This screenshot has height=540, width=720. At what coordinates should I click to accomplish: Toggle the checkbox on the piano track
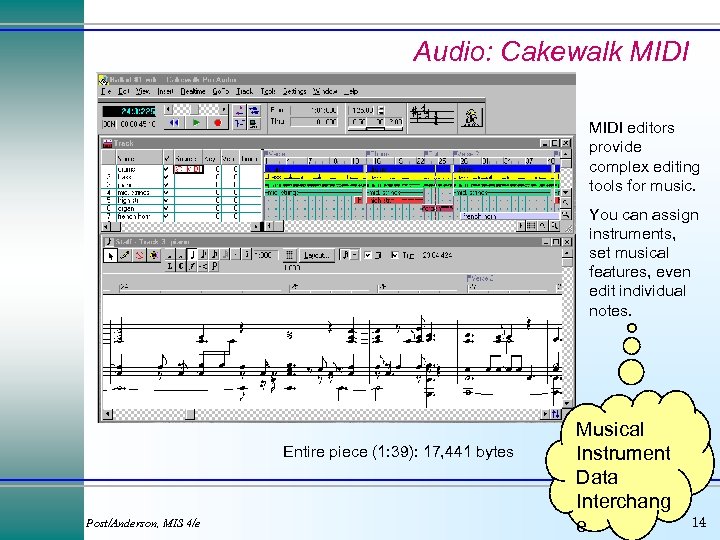coord(166,185)
